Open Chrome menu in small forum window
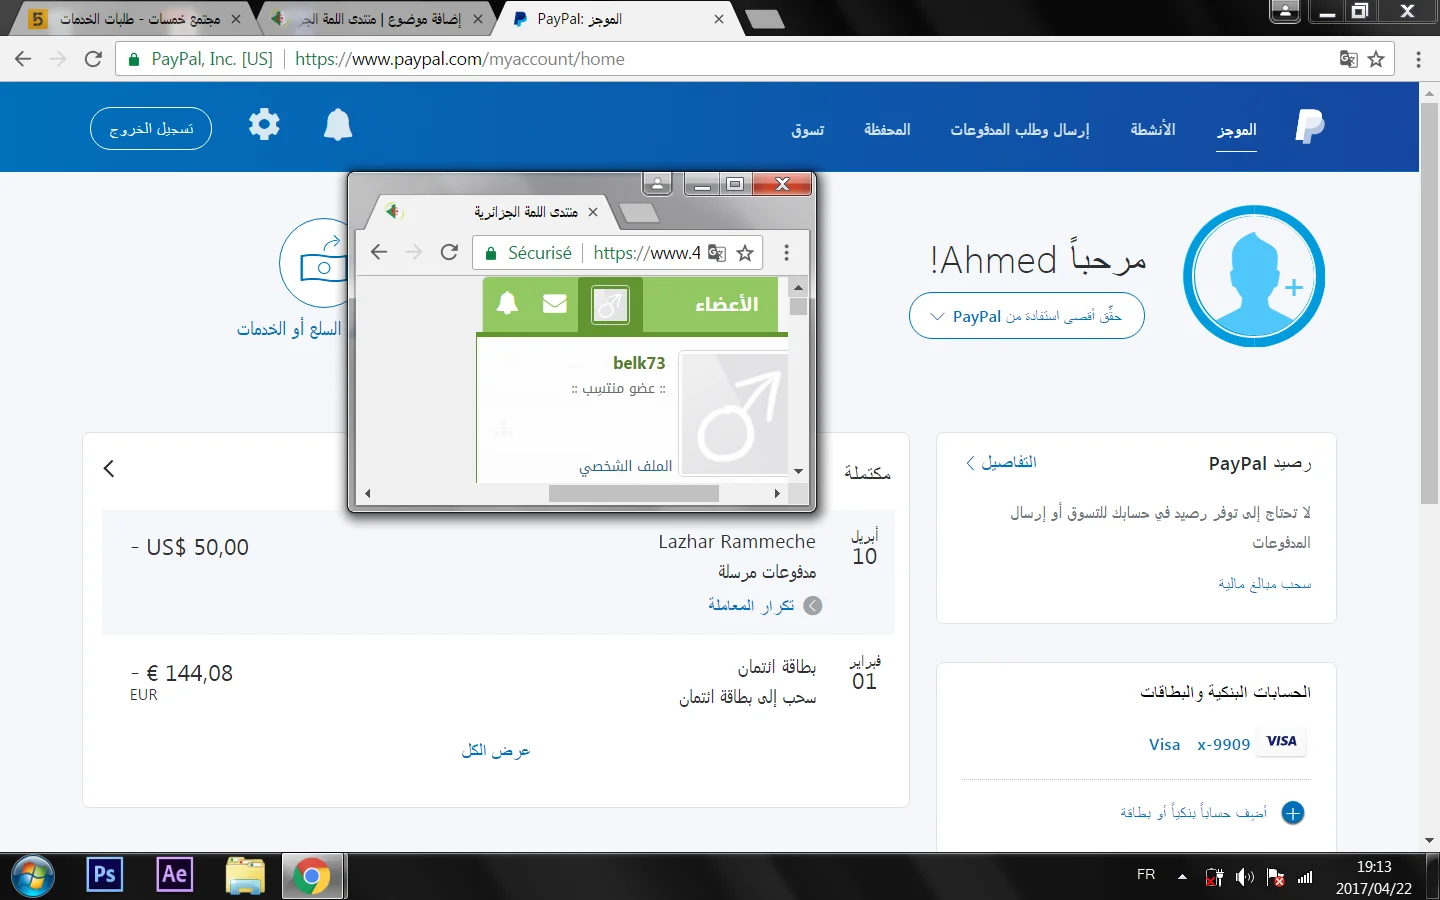The image size is (1440, 900). pos(787,252)
